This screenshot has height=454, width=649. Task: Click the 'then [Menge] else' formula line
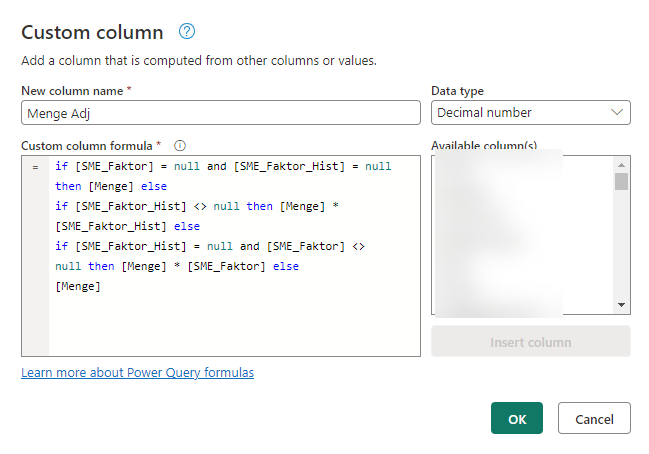pyautogui.click(x=111, y=186)
